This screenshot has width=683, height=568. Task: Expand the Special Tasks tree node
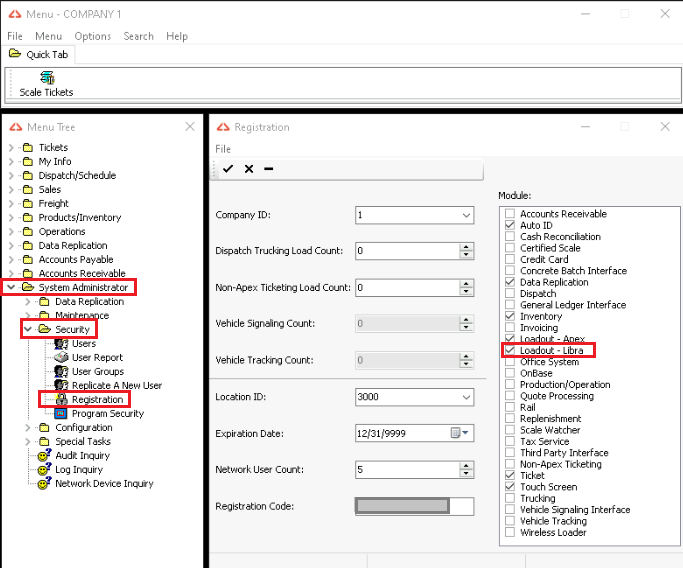[27, 441]
